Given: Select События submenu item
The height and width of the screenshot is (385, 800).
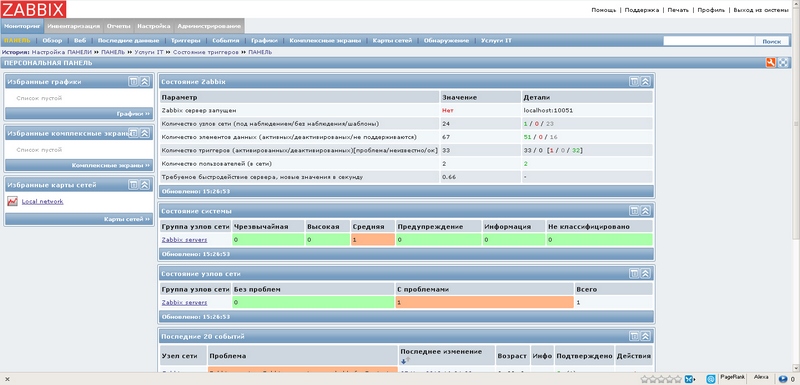Looking at the screenshot, I should (226, 40).
